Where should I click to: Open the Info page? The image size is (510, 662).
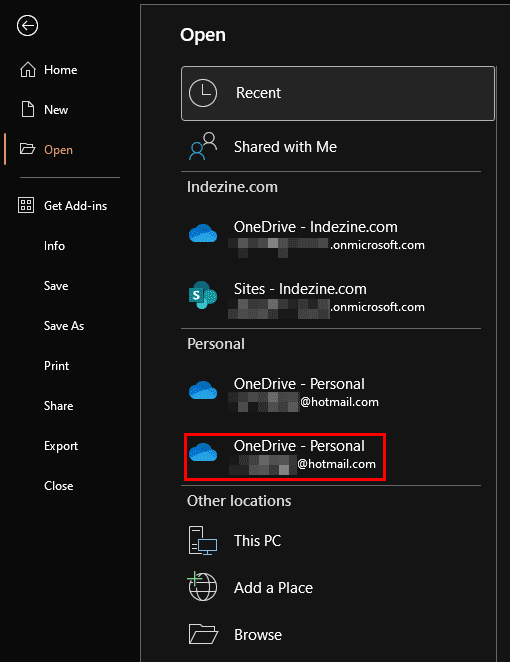coord(54,246)
